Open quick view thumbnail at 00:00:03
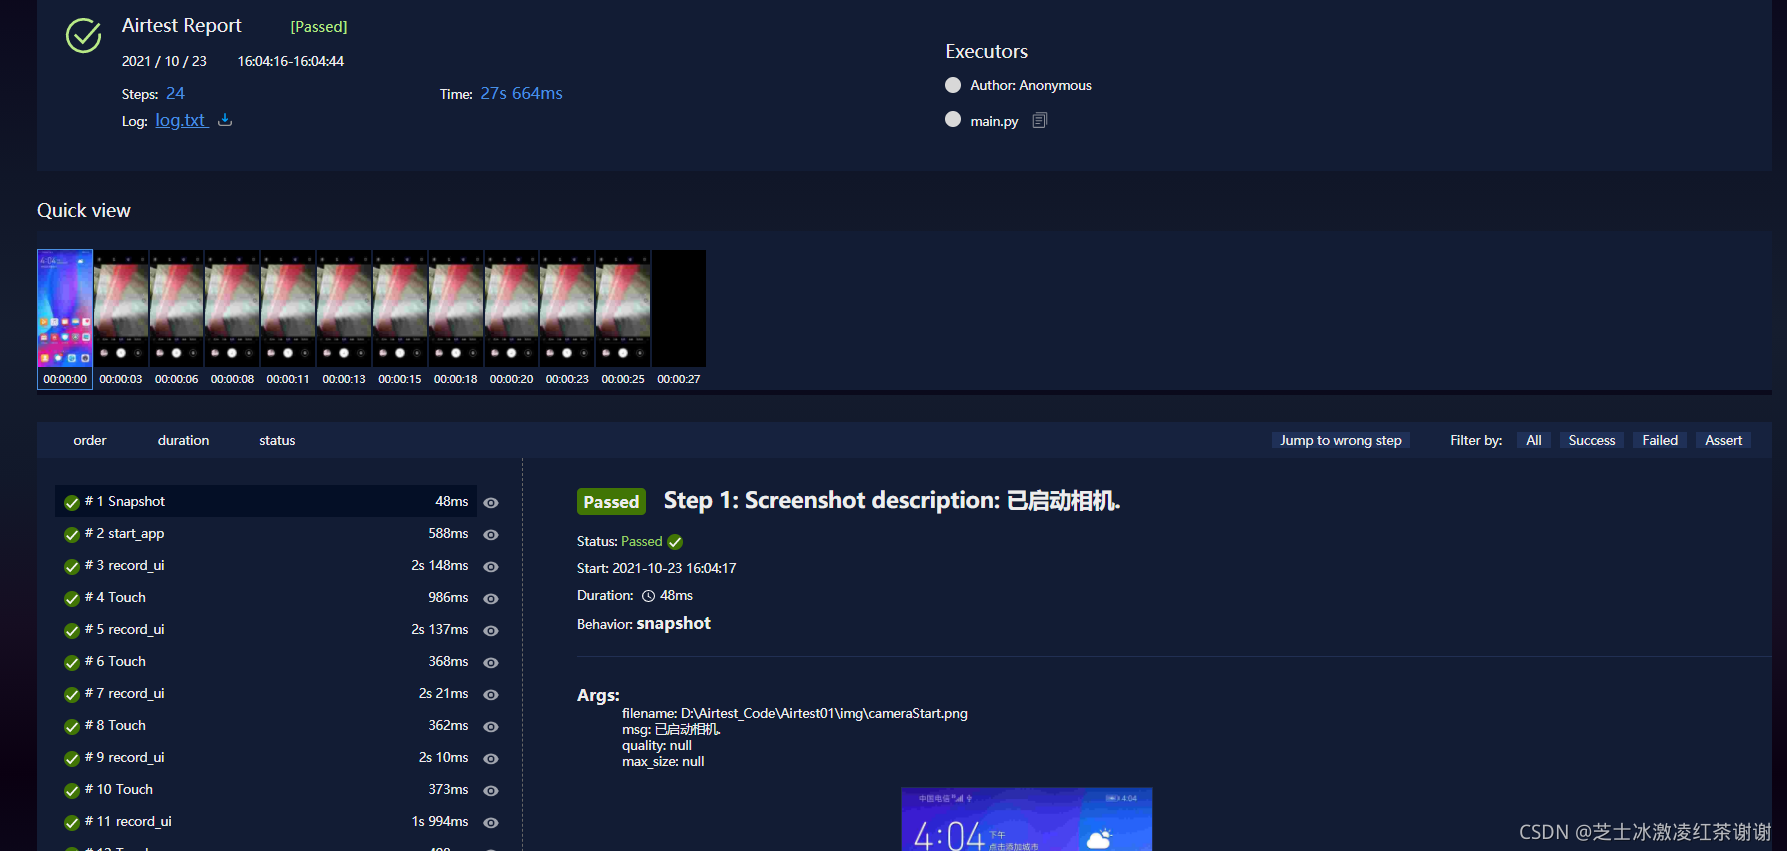Image resolution: width=1787 pixels, height=851 pixels. pyautogui.click(x=121, y=308)
